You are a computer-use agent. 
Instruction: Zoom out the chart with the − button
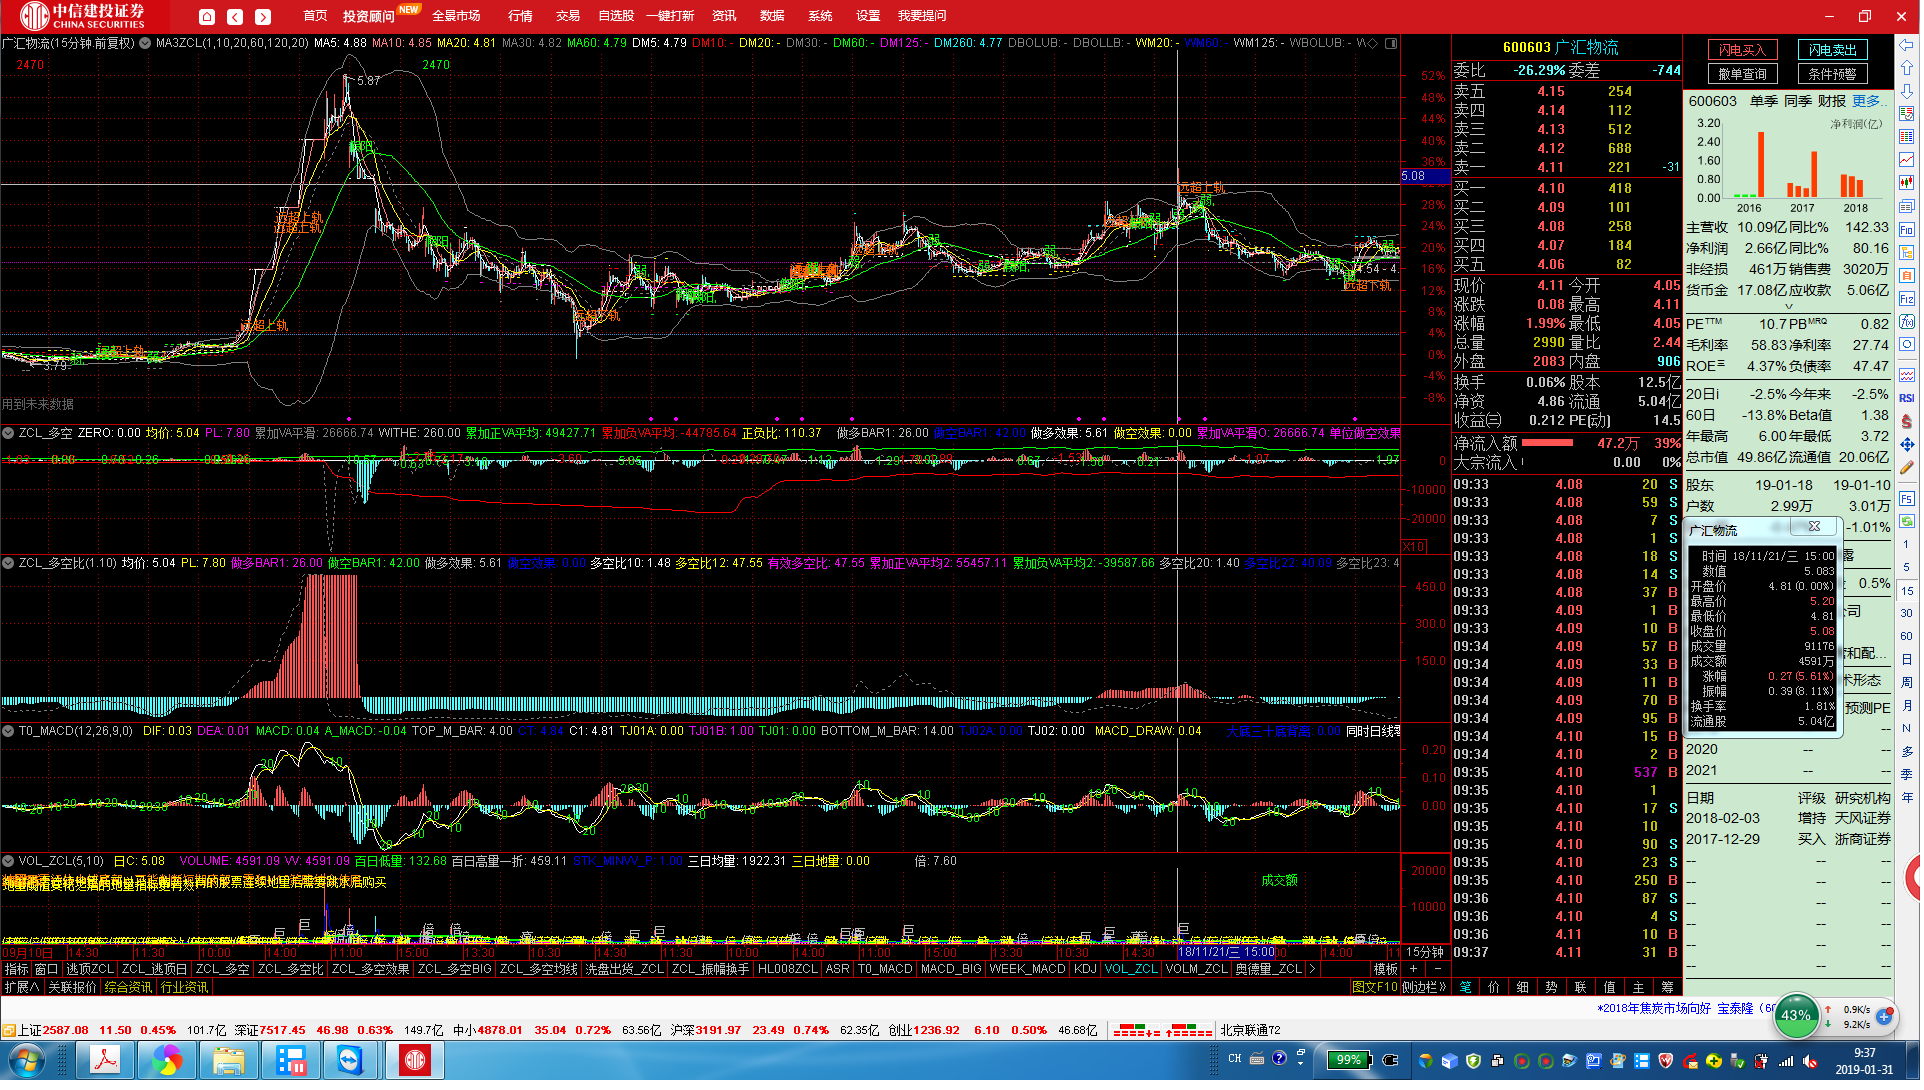pos(1438,969)
